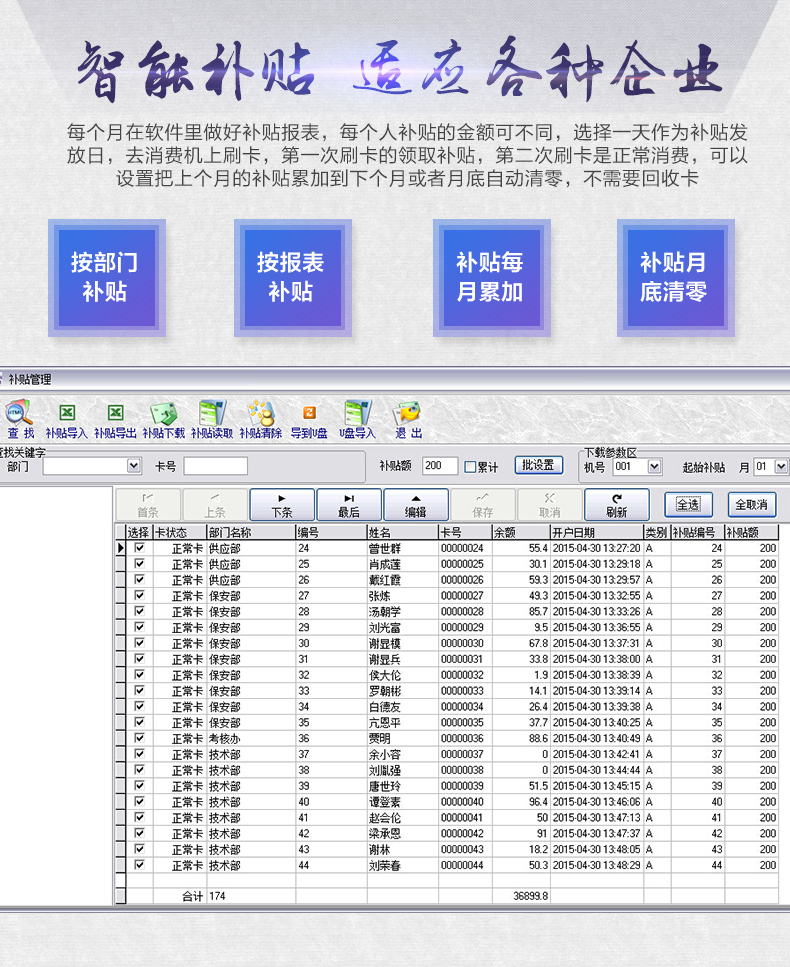Screen dimensions: 790x967
Task: Click the 退出 exit icon
Action: click(x=408, y=419)
